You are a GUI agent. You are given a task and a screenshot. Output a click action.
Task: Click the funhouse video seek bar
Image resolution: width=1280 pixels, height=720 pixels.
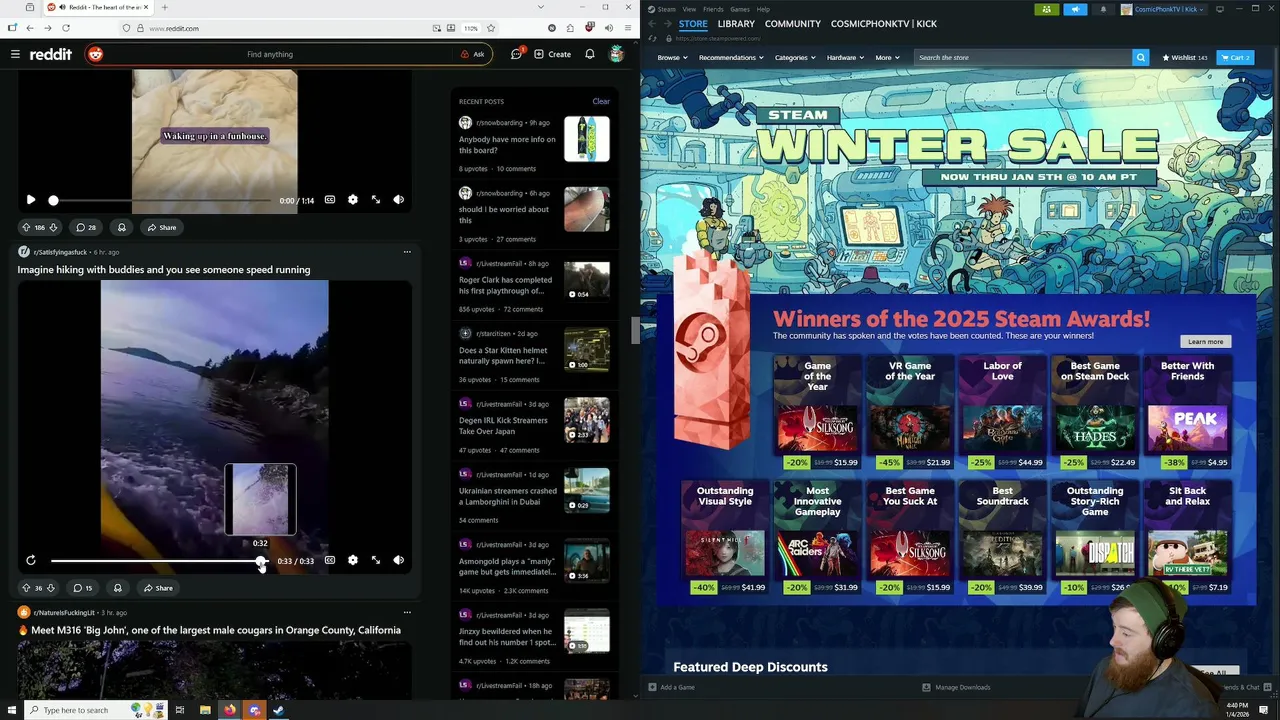[161, 200]
